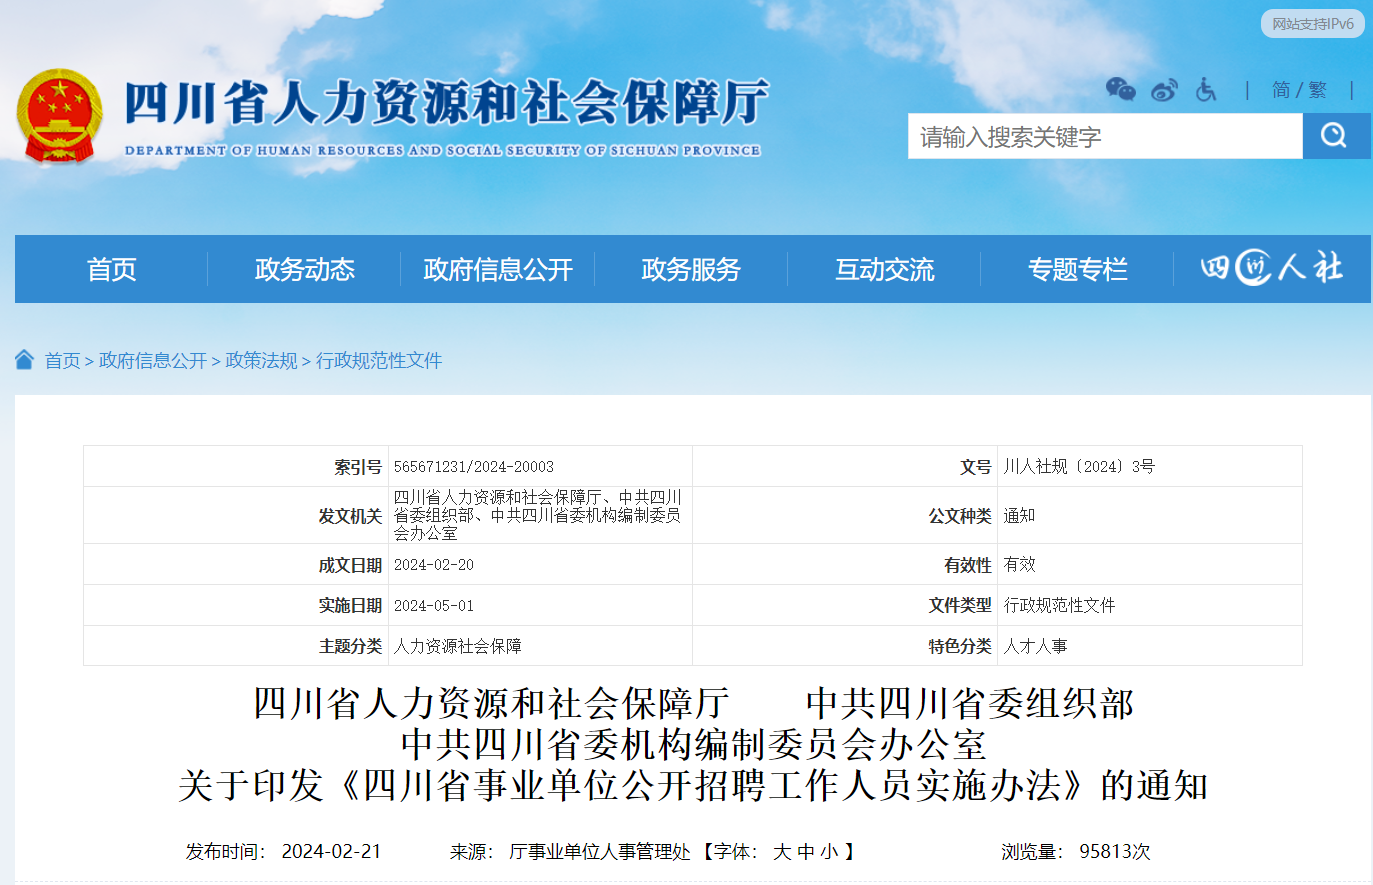
Task: Click publish date 2024-02-21
Action: [x=331, y=852]
